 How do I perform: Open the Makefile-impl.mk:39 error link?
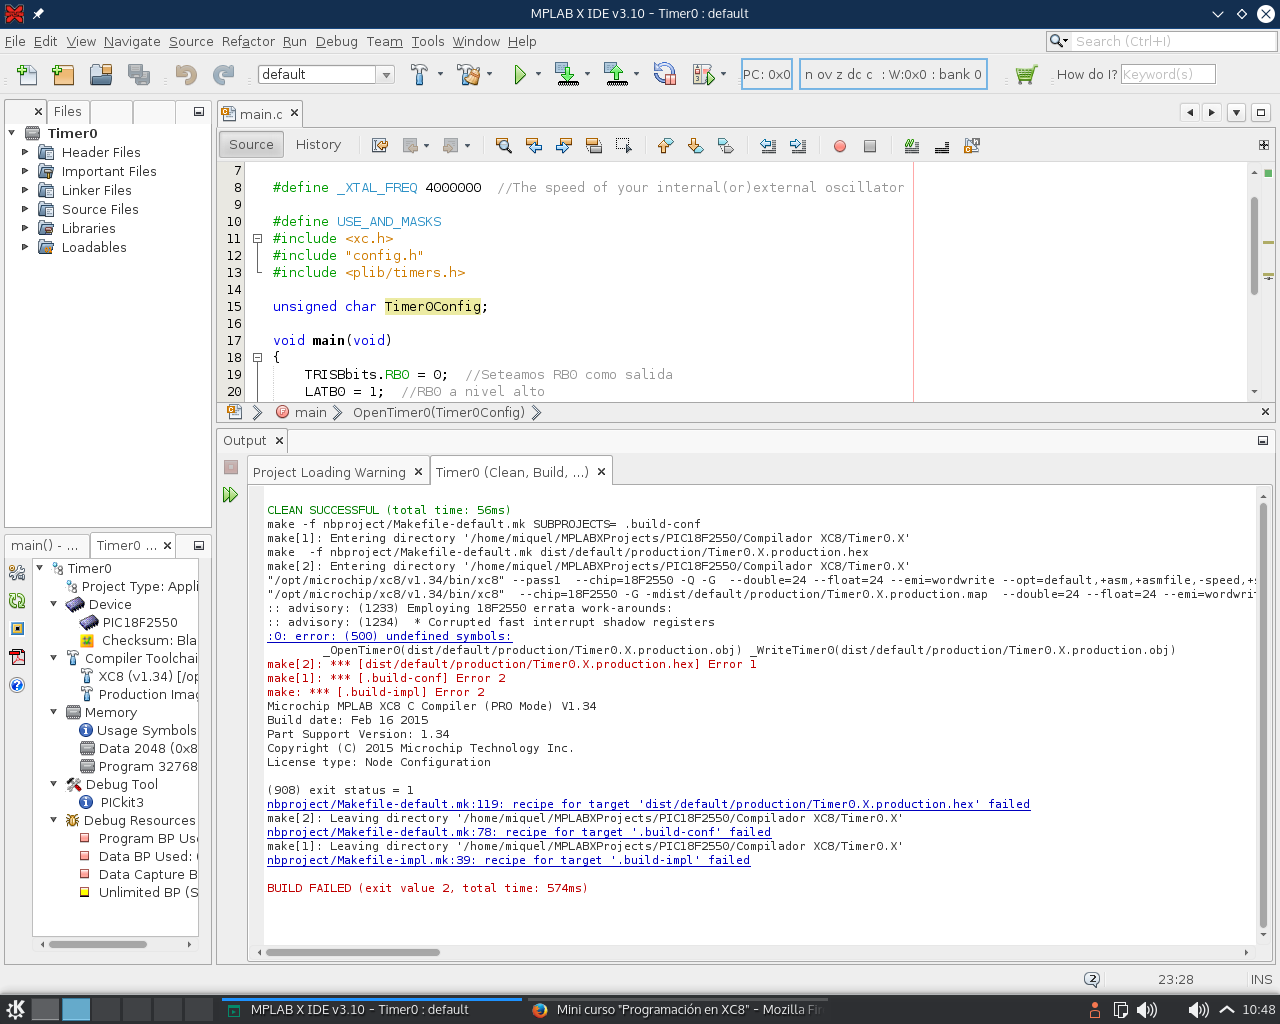click(x=508, y=860)
